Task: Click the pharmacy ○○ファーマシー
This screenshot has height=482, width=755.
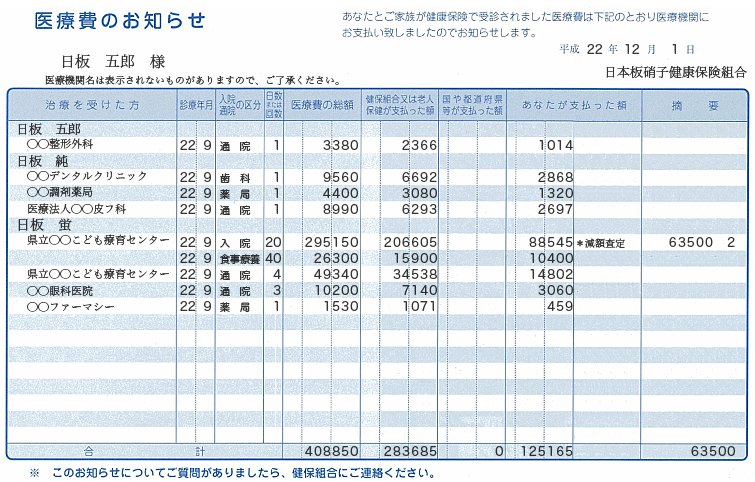Action: coord(71,307)
